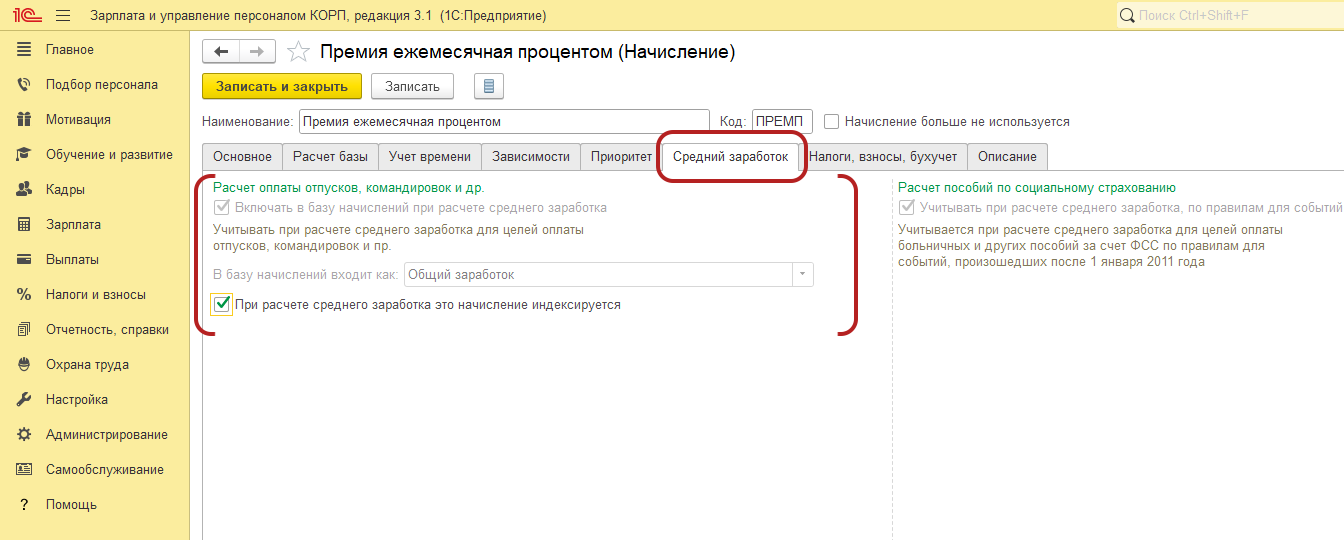Expand the Общий заработок dropdown arrow
Image resolution: width=1344 pixels, height=540 pixels.
[x=802, y=275]
